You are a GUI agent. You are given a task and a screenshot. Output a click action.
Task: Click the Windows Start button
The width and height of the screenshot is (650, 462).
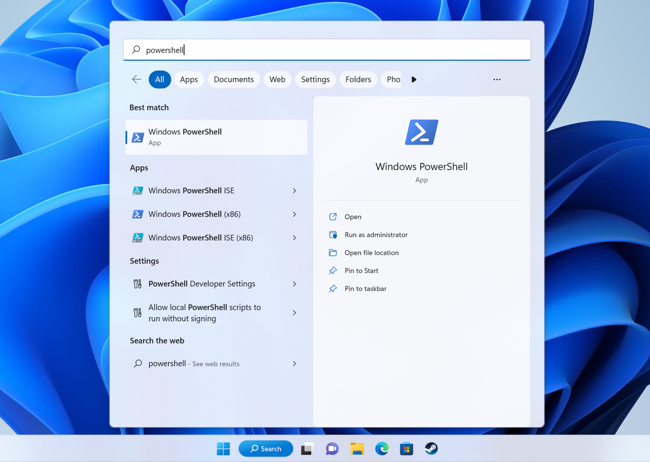coord(223,449)
